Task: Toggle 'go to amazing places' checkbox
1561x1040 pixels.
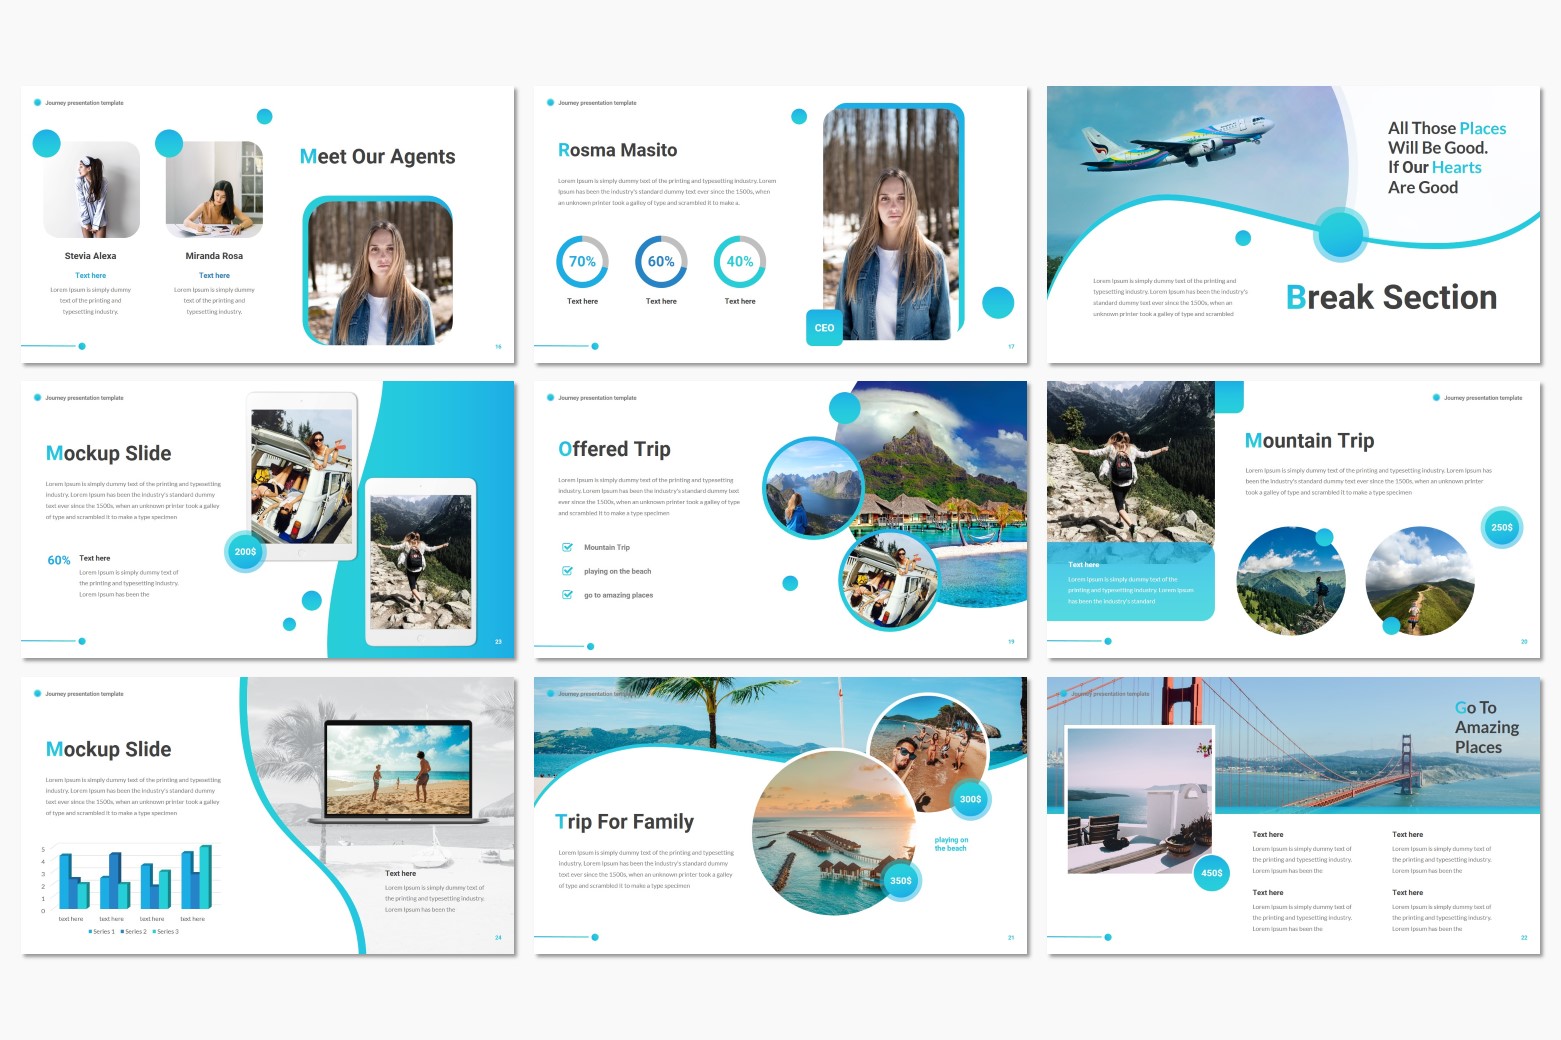Action: pyautogui.click(x=567, y=595)
